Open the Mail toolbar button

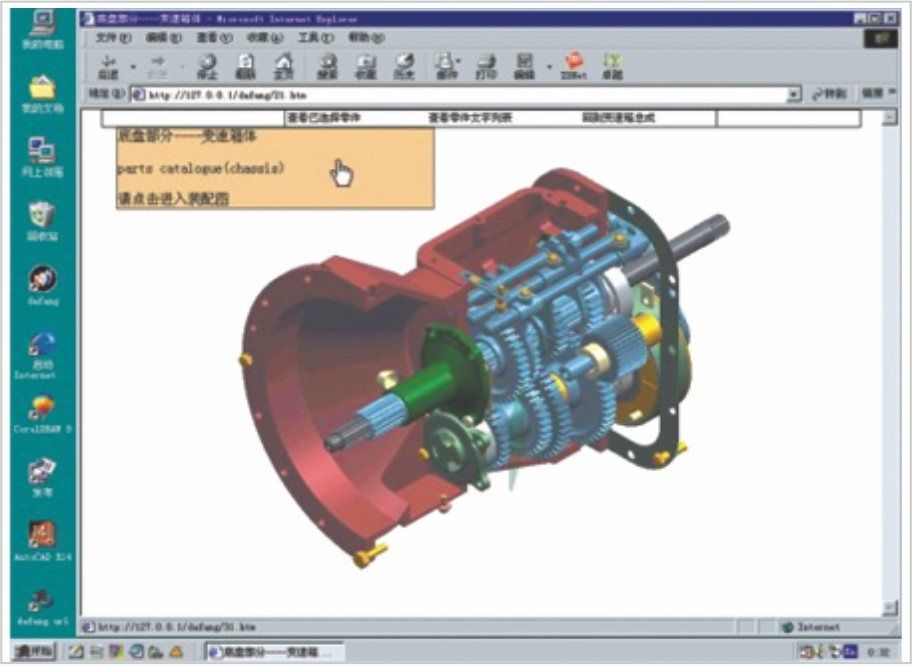coord(446,66)
